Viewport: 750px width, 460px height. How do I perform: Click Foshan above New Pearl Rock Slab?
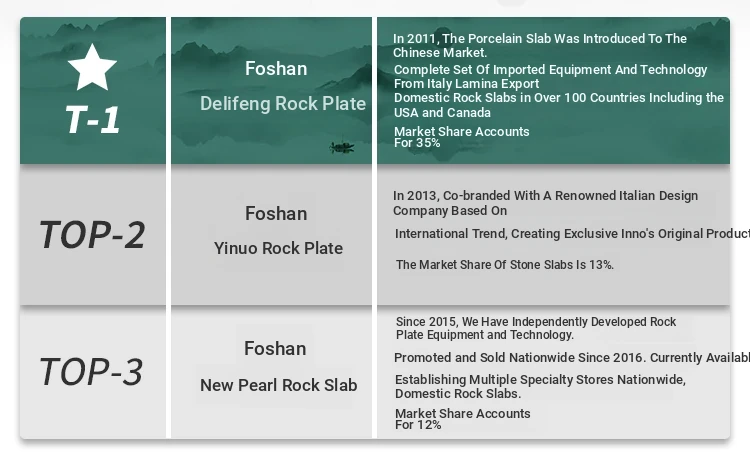275,348
